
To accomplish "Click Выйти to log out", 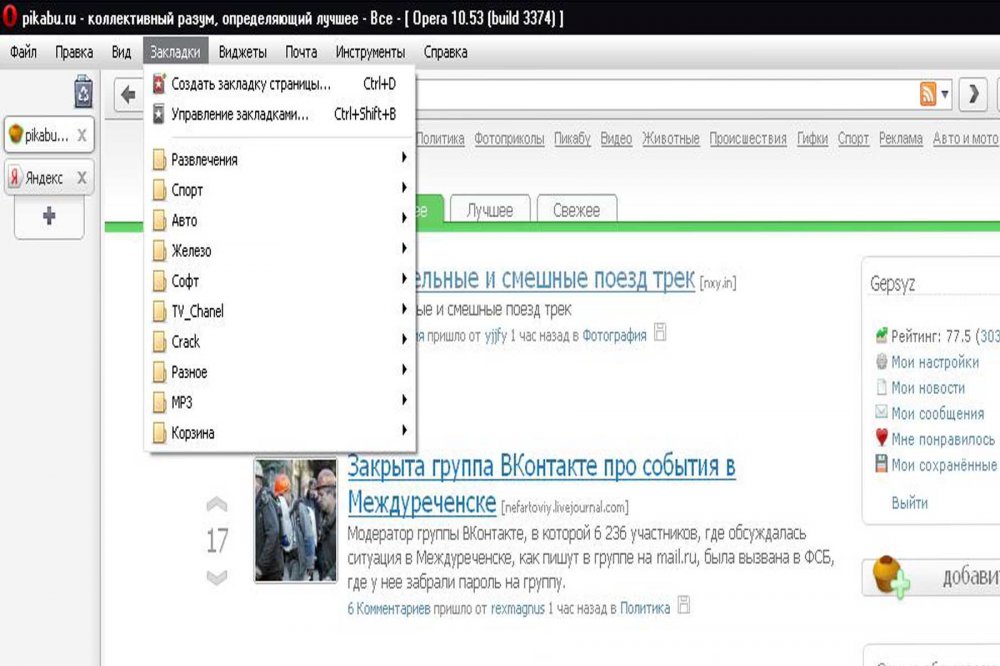I will 909,503.
